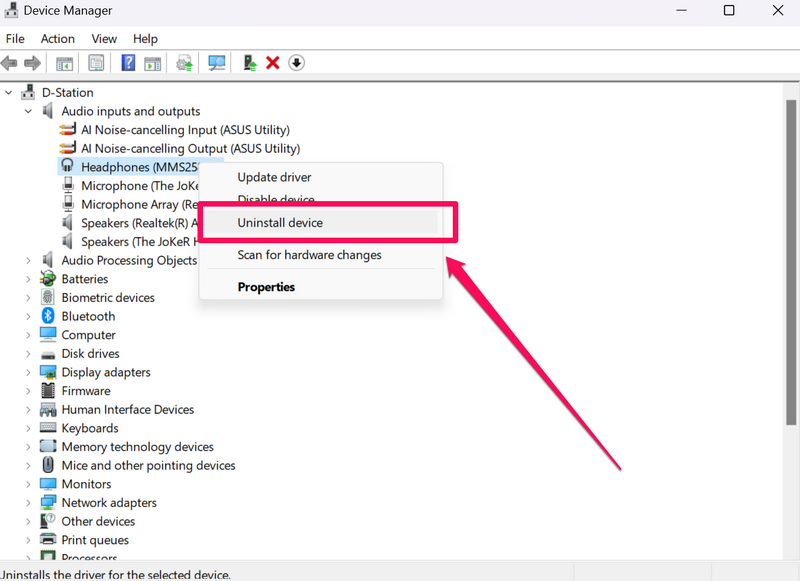Choose Uninstall device from context menu

point(280,223)
